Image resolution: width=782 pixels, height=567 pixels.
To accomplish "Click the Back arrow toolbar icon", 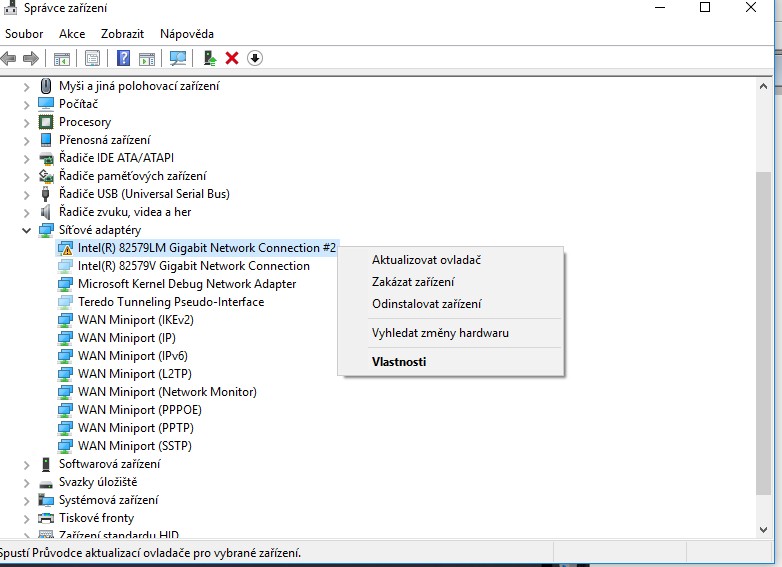I will (8, 59).
